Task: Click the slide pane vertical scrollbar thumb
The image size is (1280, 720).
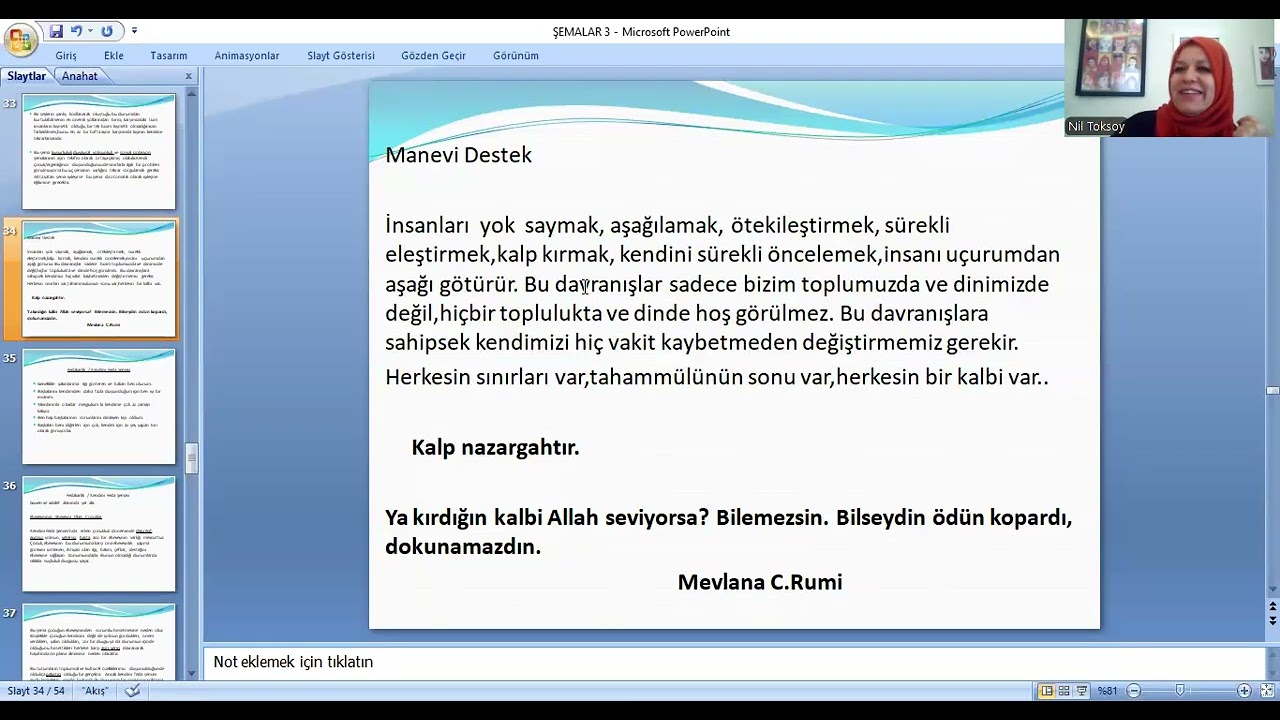Action: 1272,390
